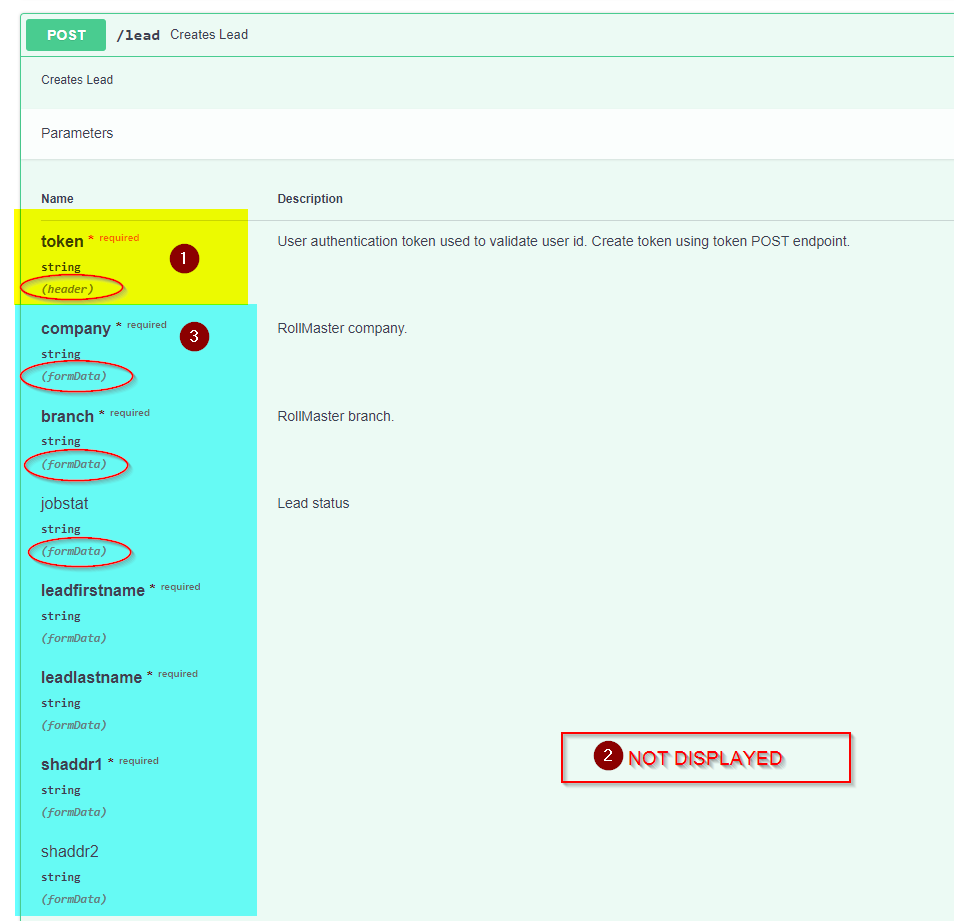Click the circled (formData) label under company
The image size is (954, 921).
pos(74,376)
